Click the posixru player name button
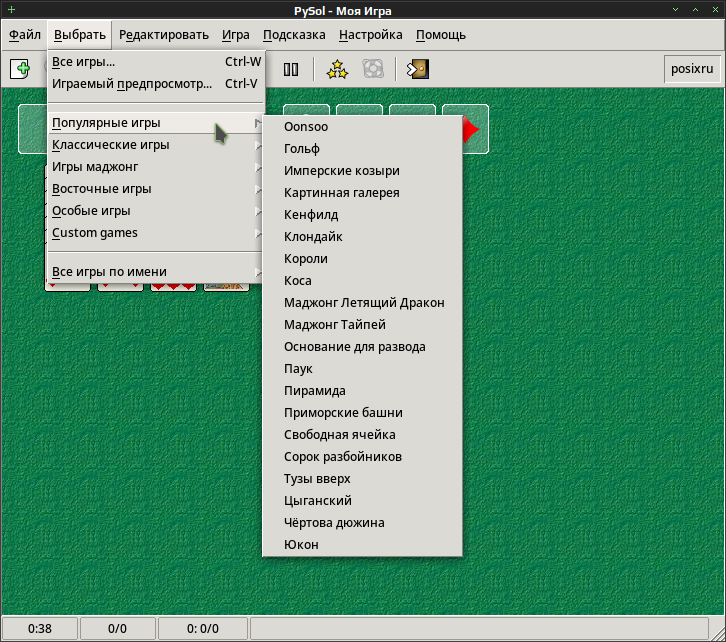The width and height of the screenshot is (726, 642). [692, 69]
